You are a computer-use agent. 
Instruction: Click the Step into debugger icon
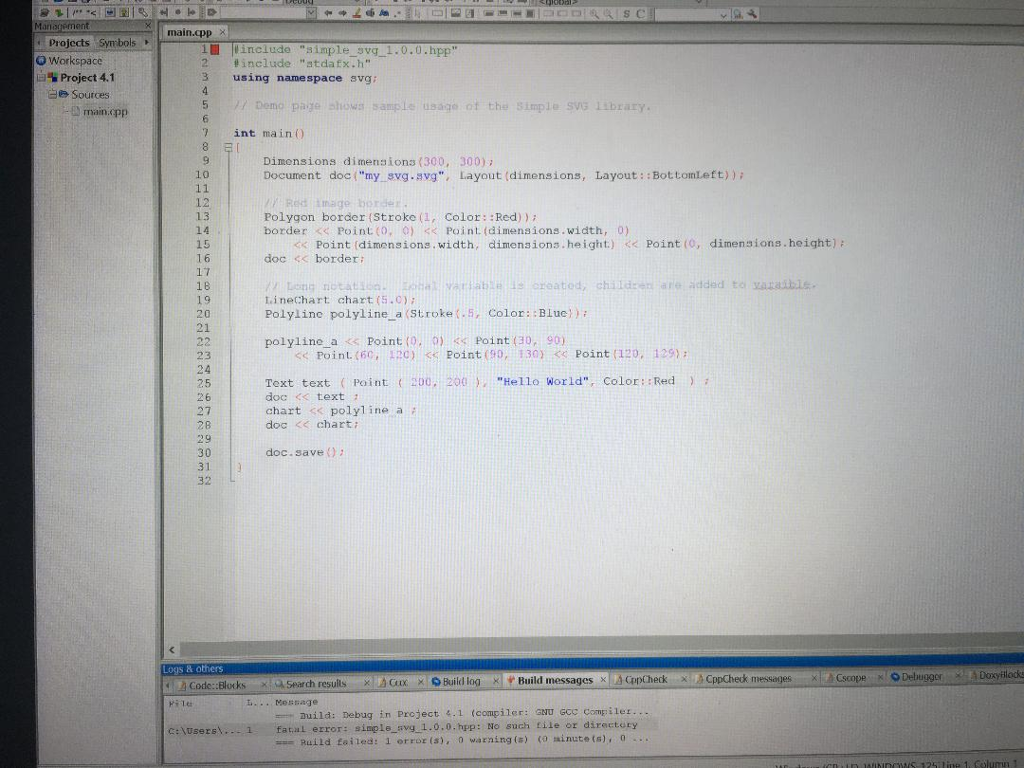191,13
